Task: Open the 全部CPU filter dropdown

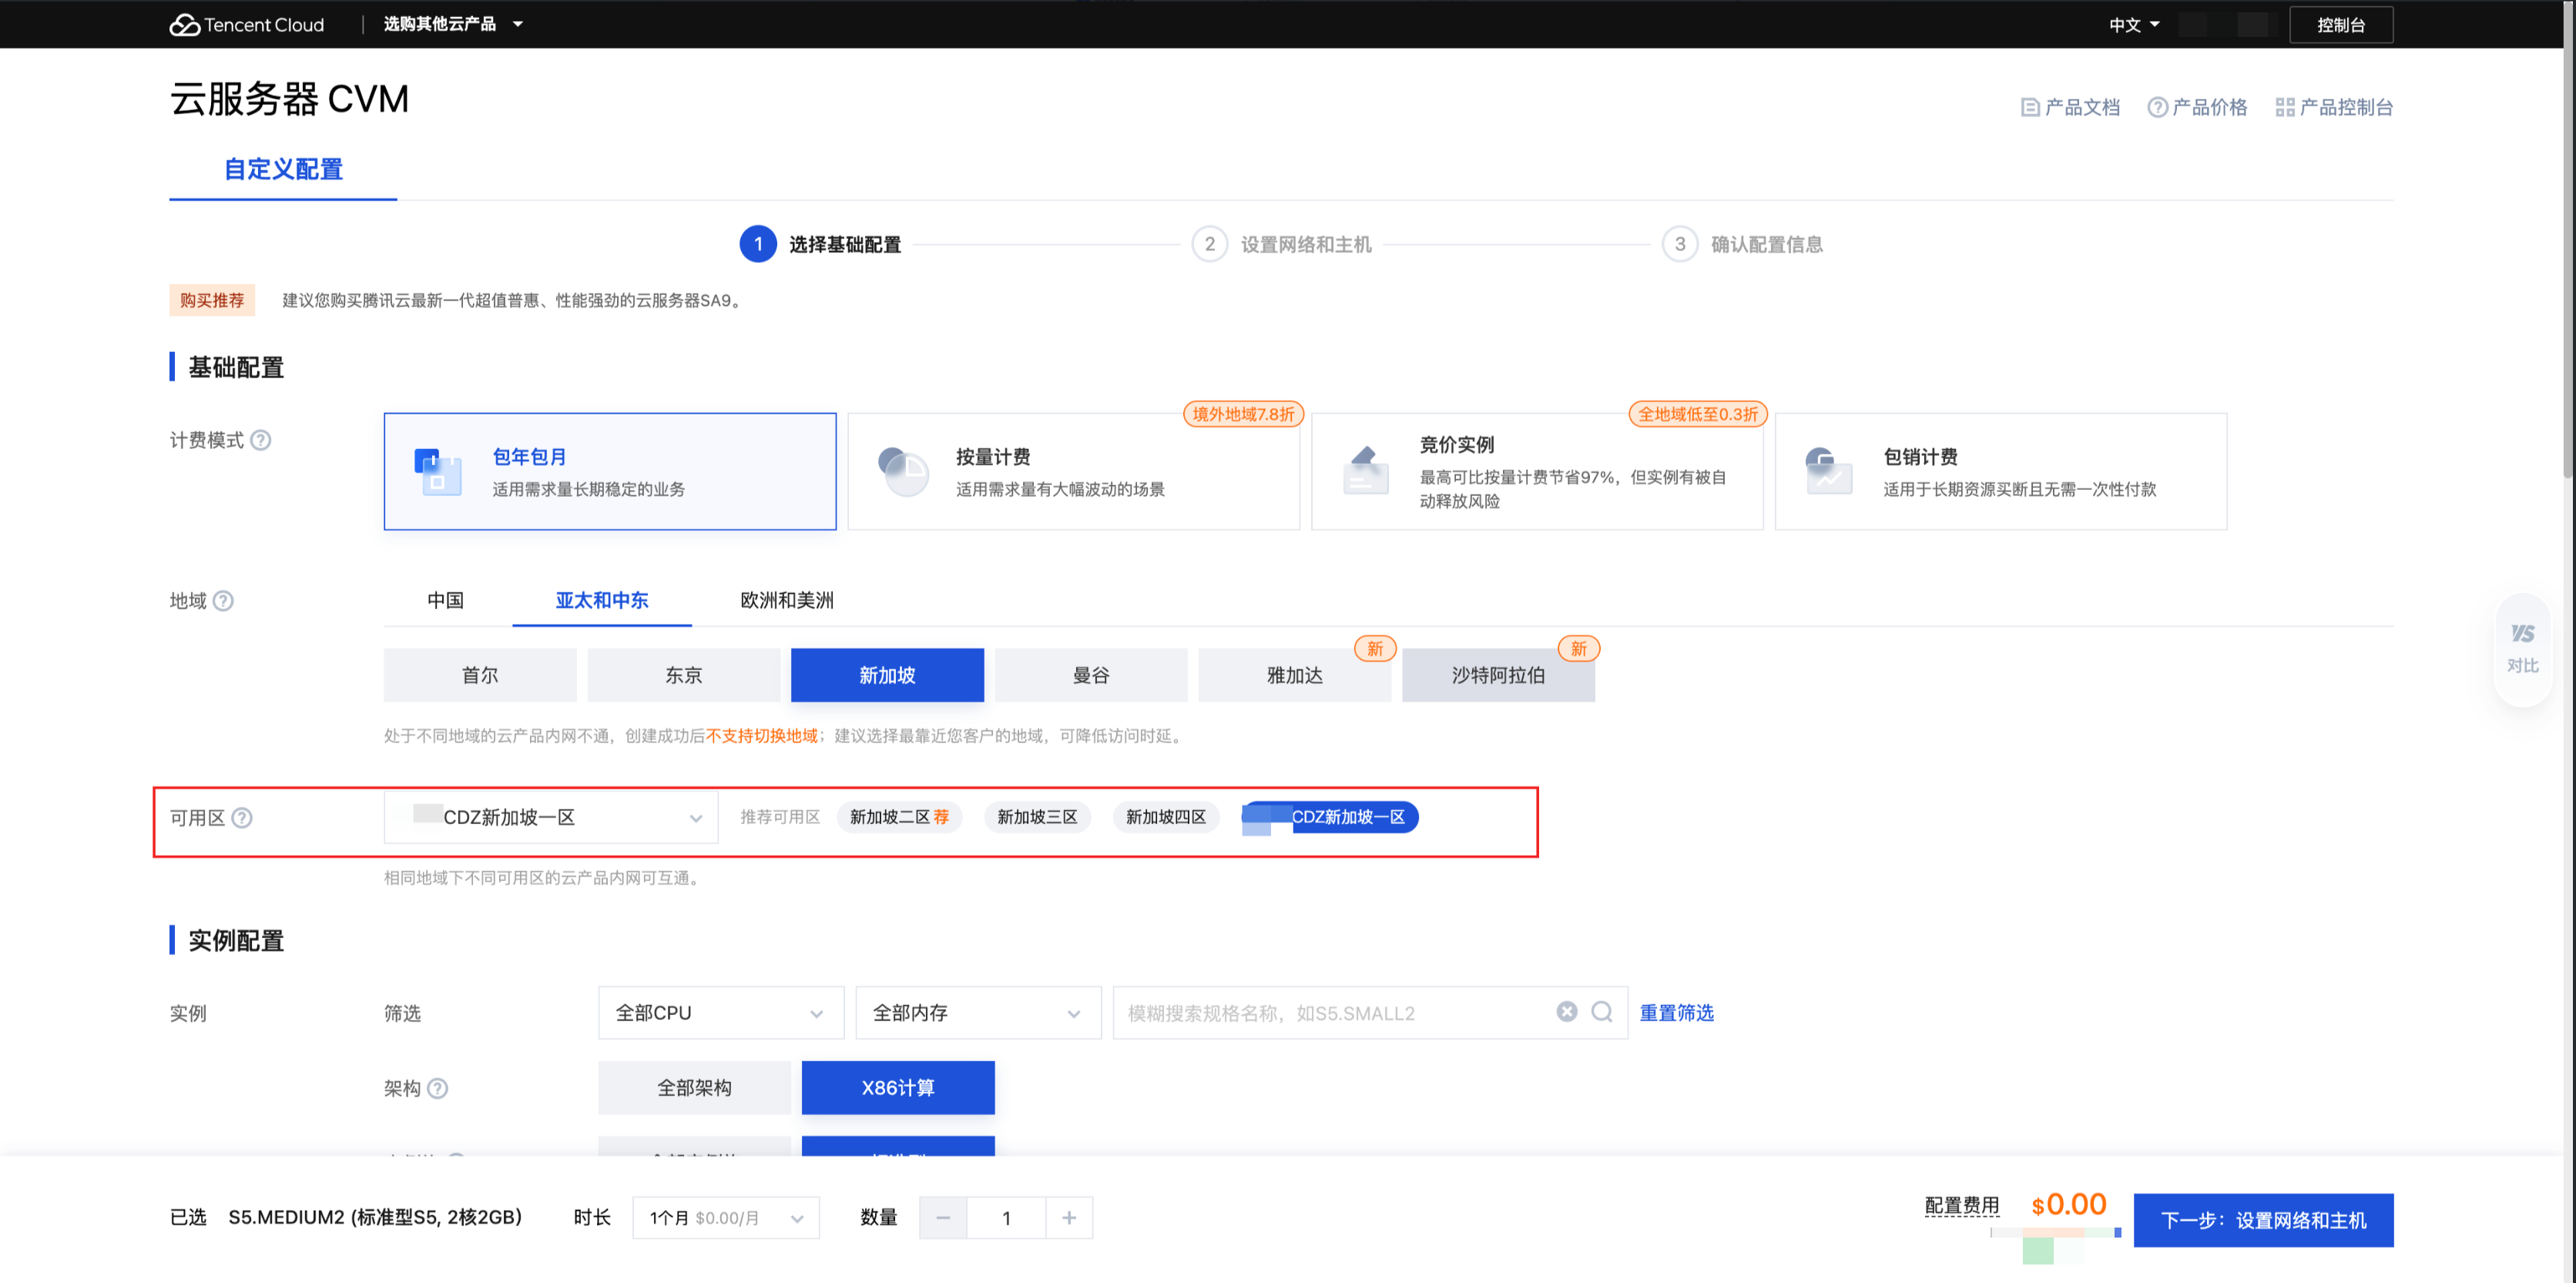Action: pyautogui.click(x=720, y=1013)
